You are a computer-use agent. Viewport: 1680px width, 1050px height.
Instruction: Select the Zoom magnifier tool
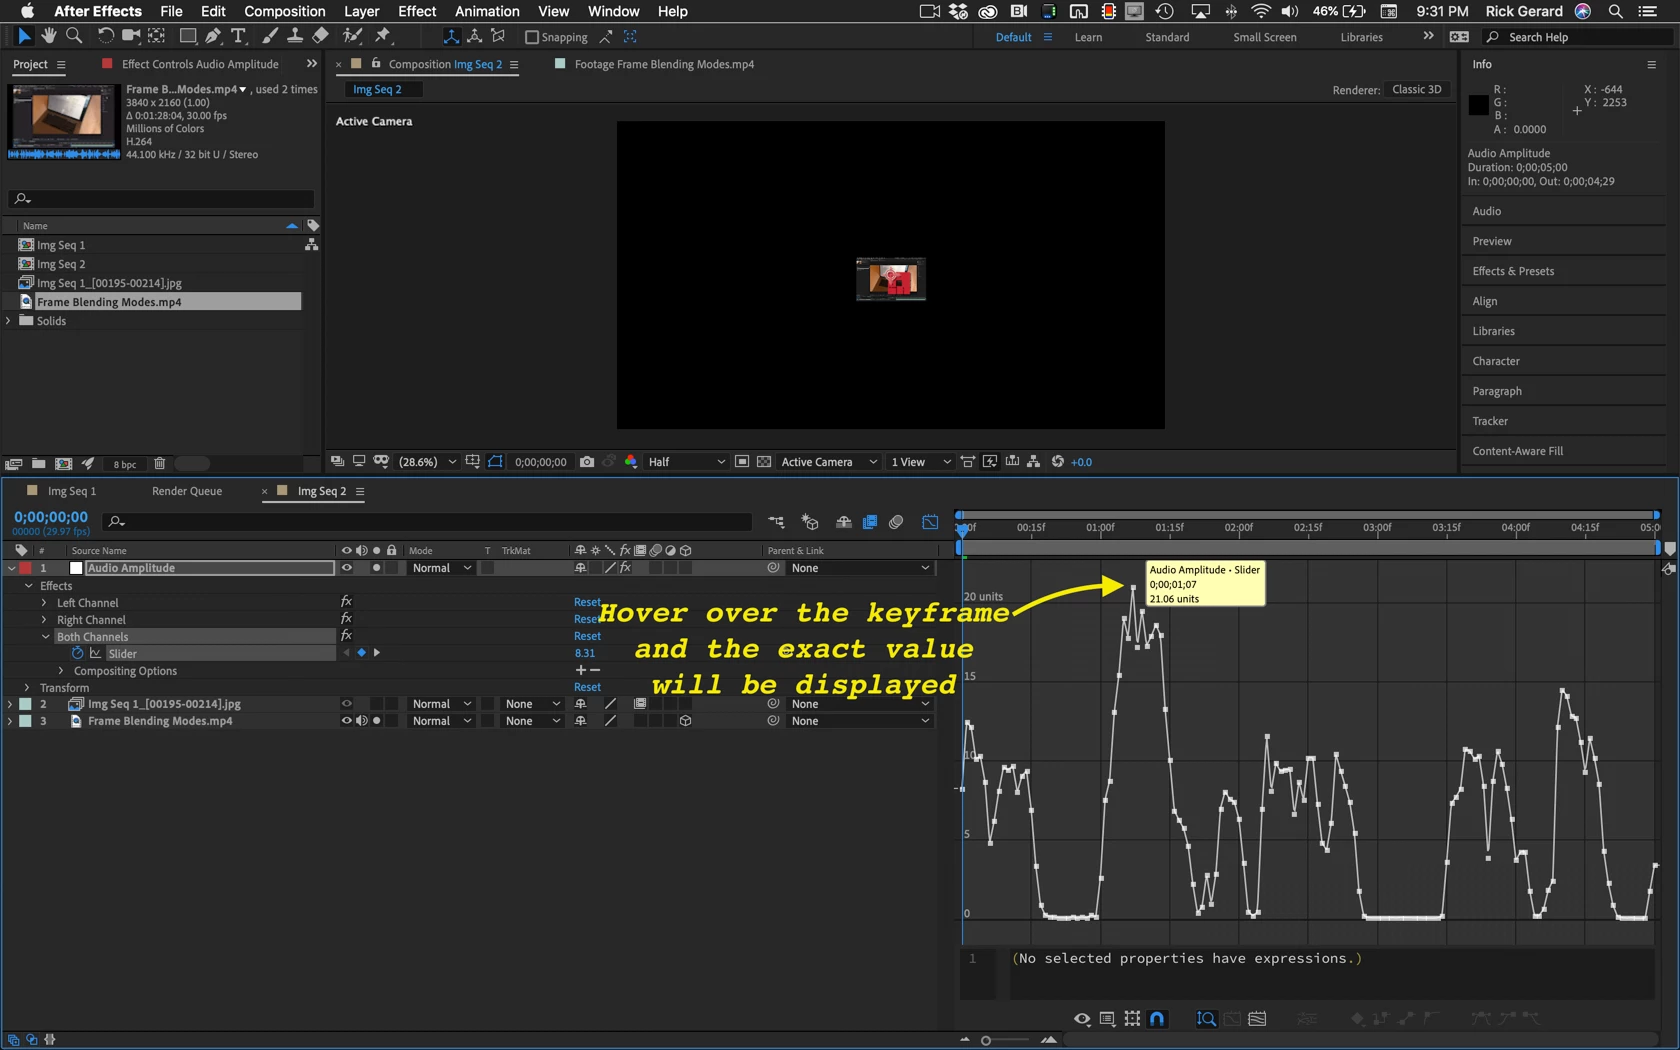[x=74, y=36]
